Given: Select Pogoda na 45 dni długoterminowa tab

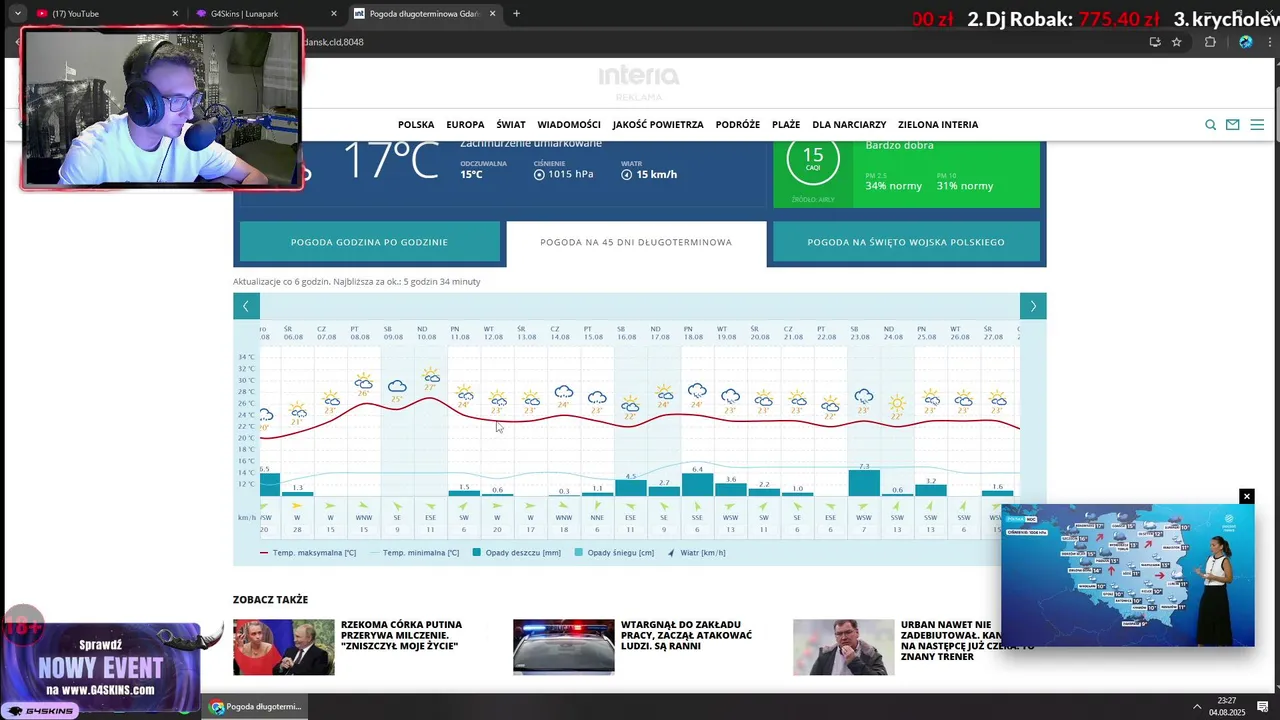Looking at the screenshot, I should click(636, 242).
